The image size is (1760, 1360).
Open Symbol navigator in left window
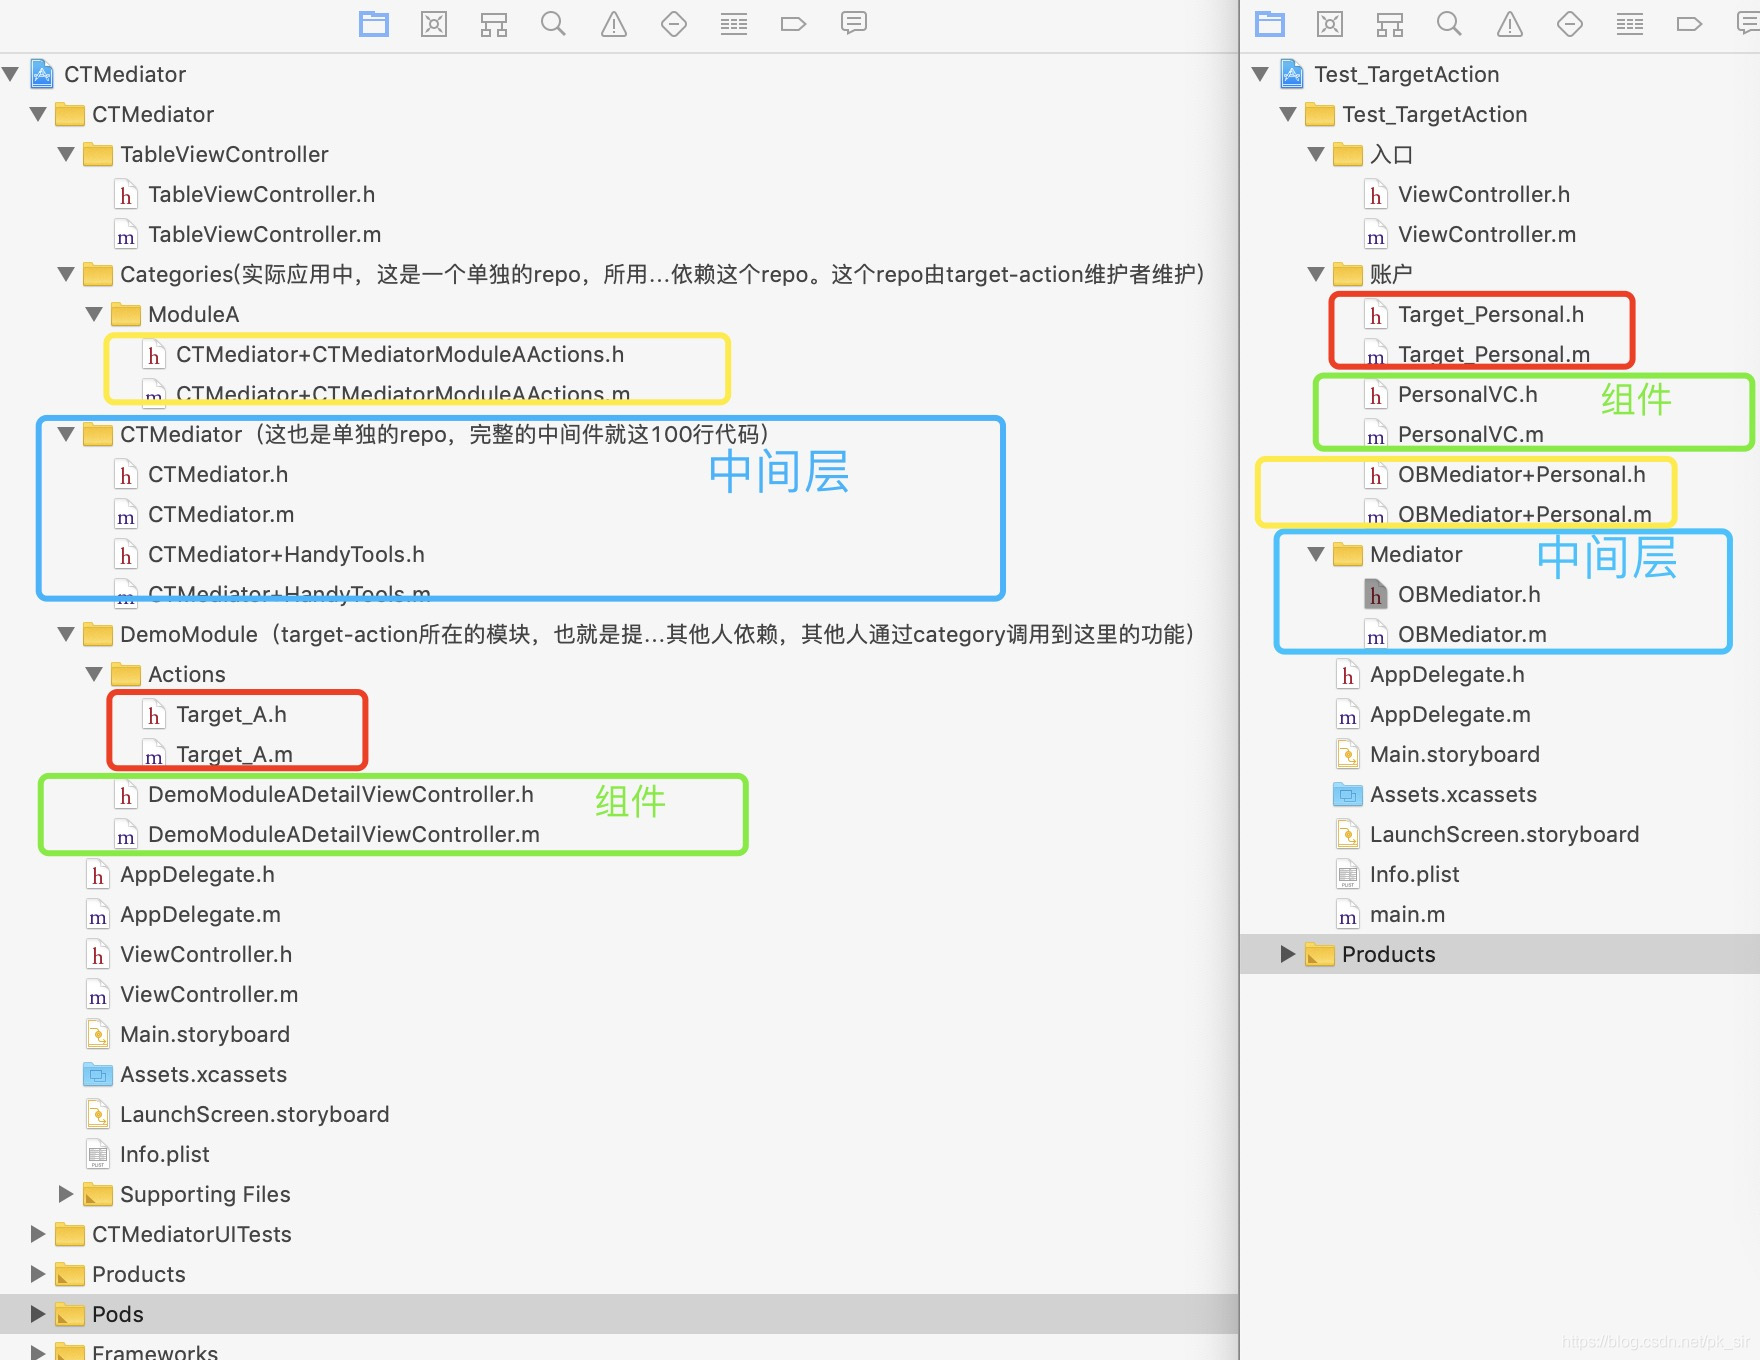[x=494, y=24]
